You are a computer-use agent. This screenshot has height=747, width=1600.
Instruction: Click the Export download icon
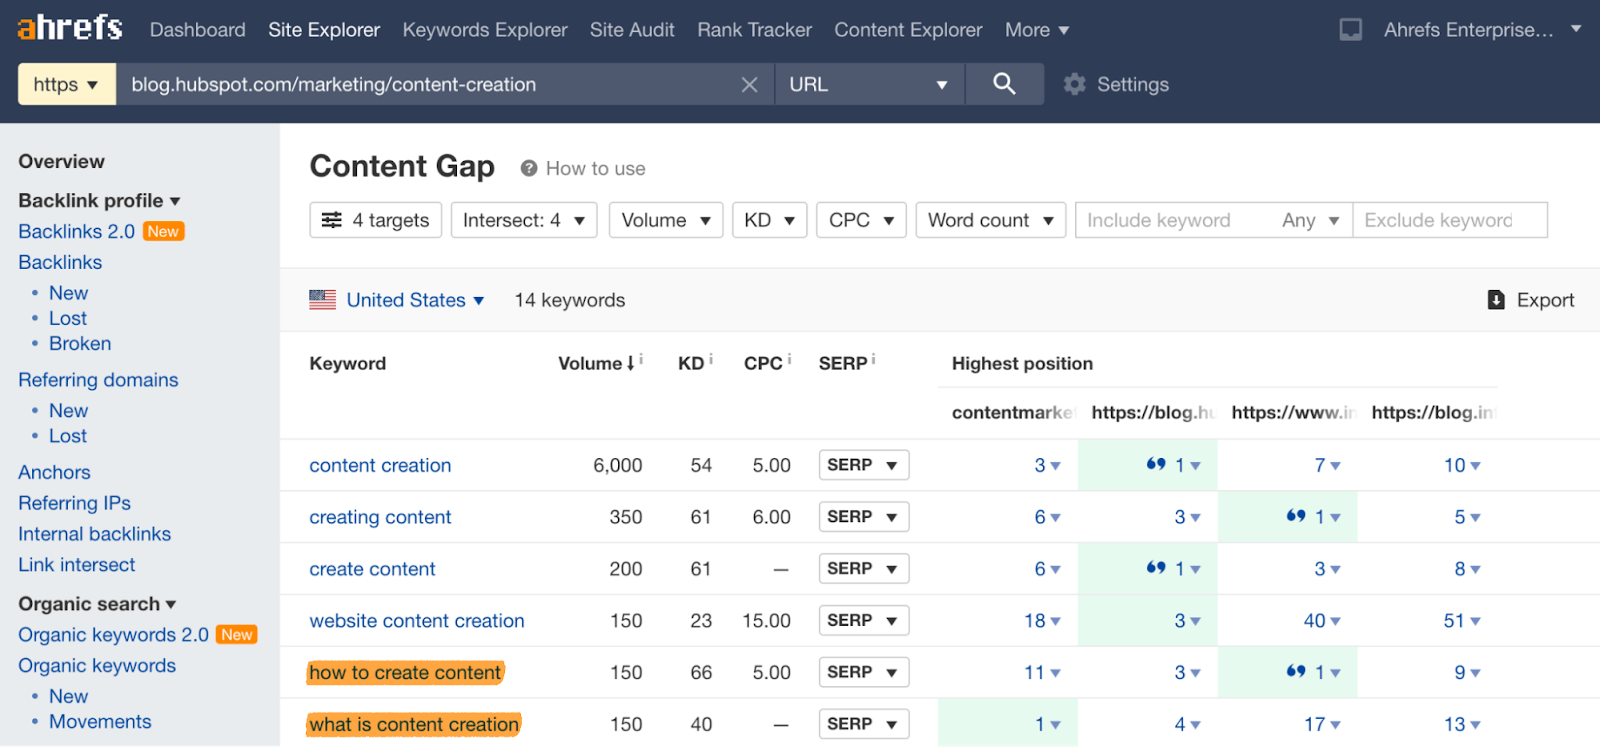click(1496, 300)
